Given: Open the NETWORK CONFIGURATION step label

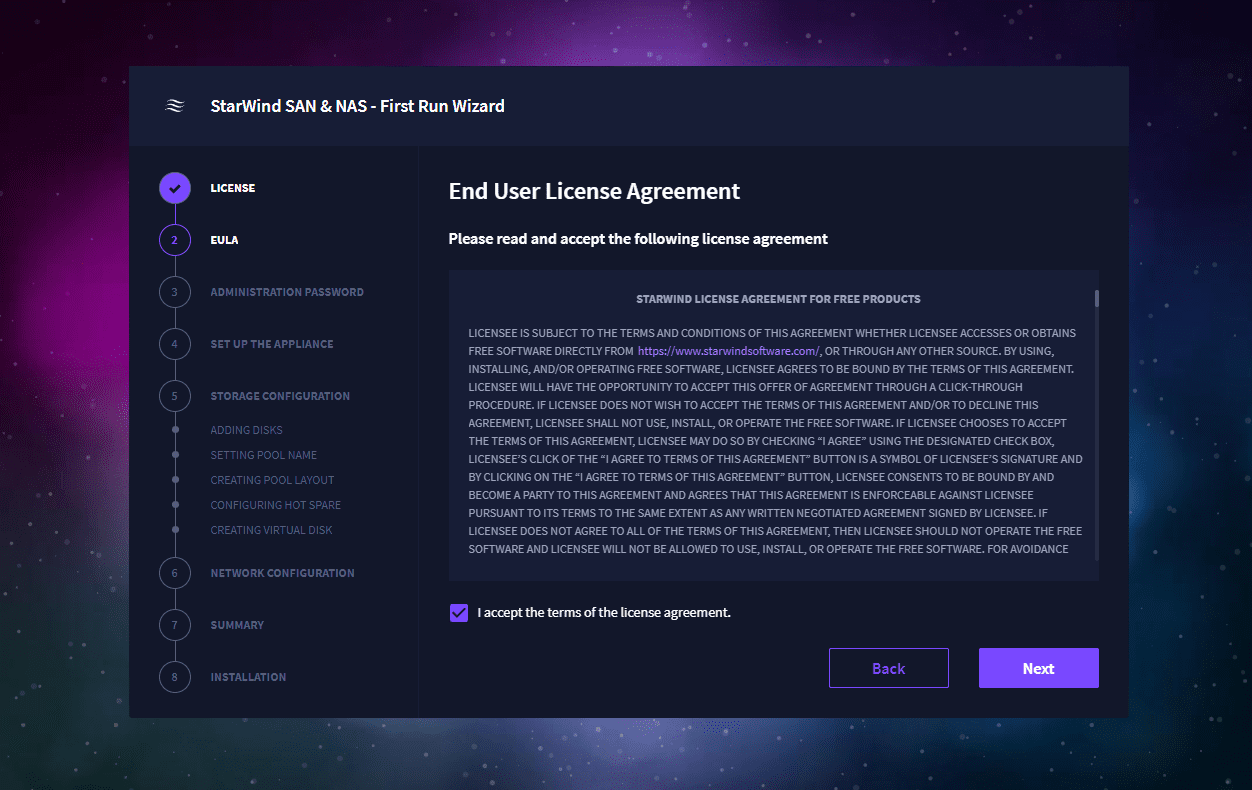Looking at the screenshot, I should point(282,573).
